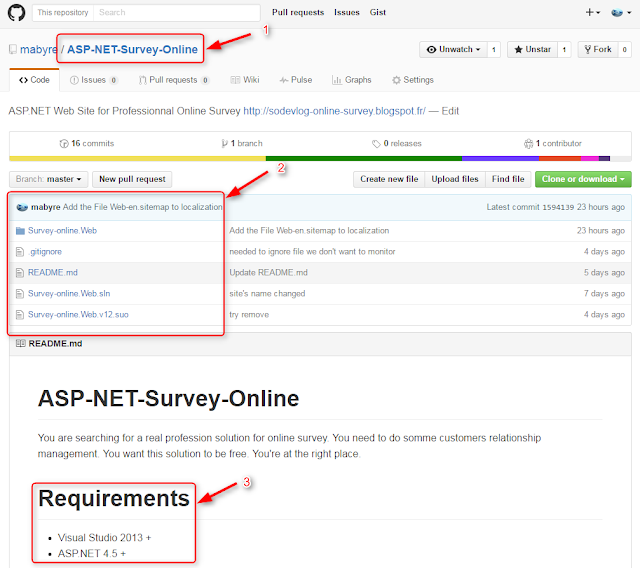Click Issues in the top header
Screen dimensions: 640x568
click(347, 13)
